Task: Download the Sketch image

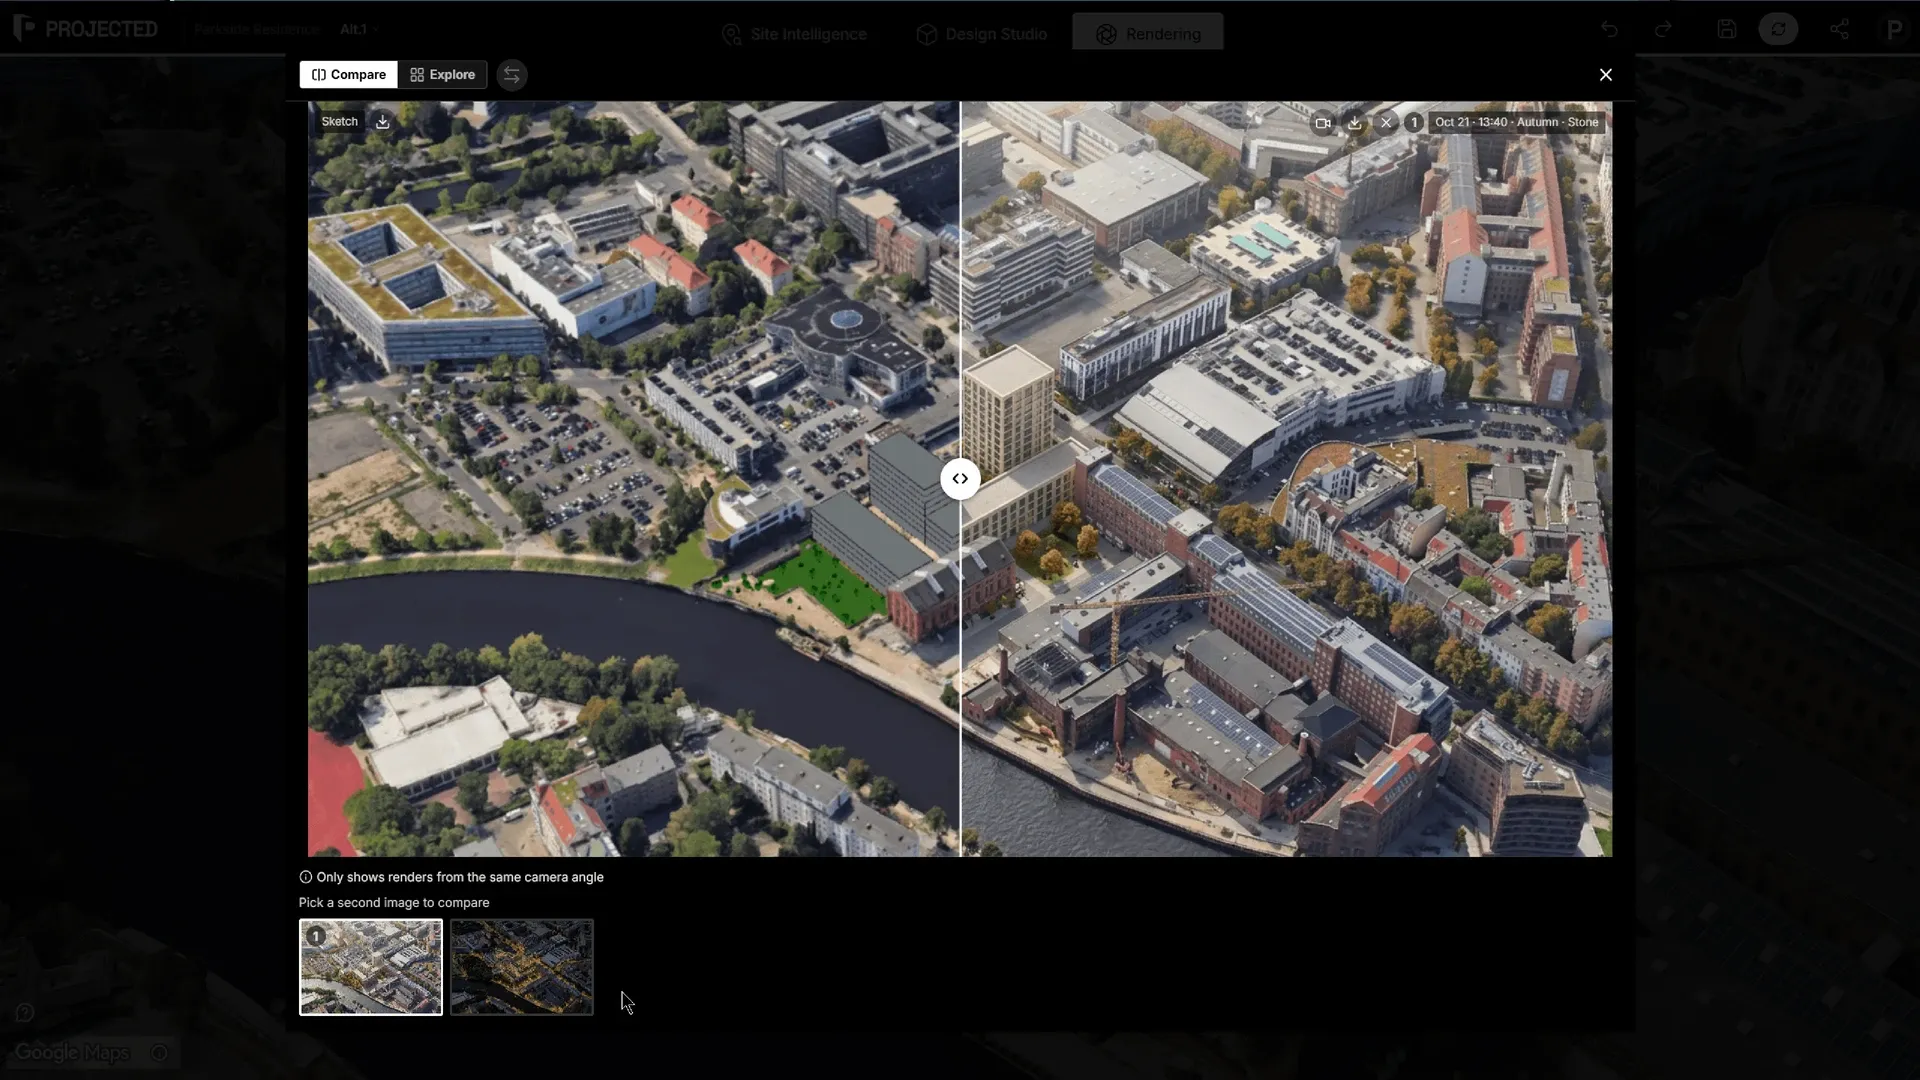Action: (382, 122)
